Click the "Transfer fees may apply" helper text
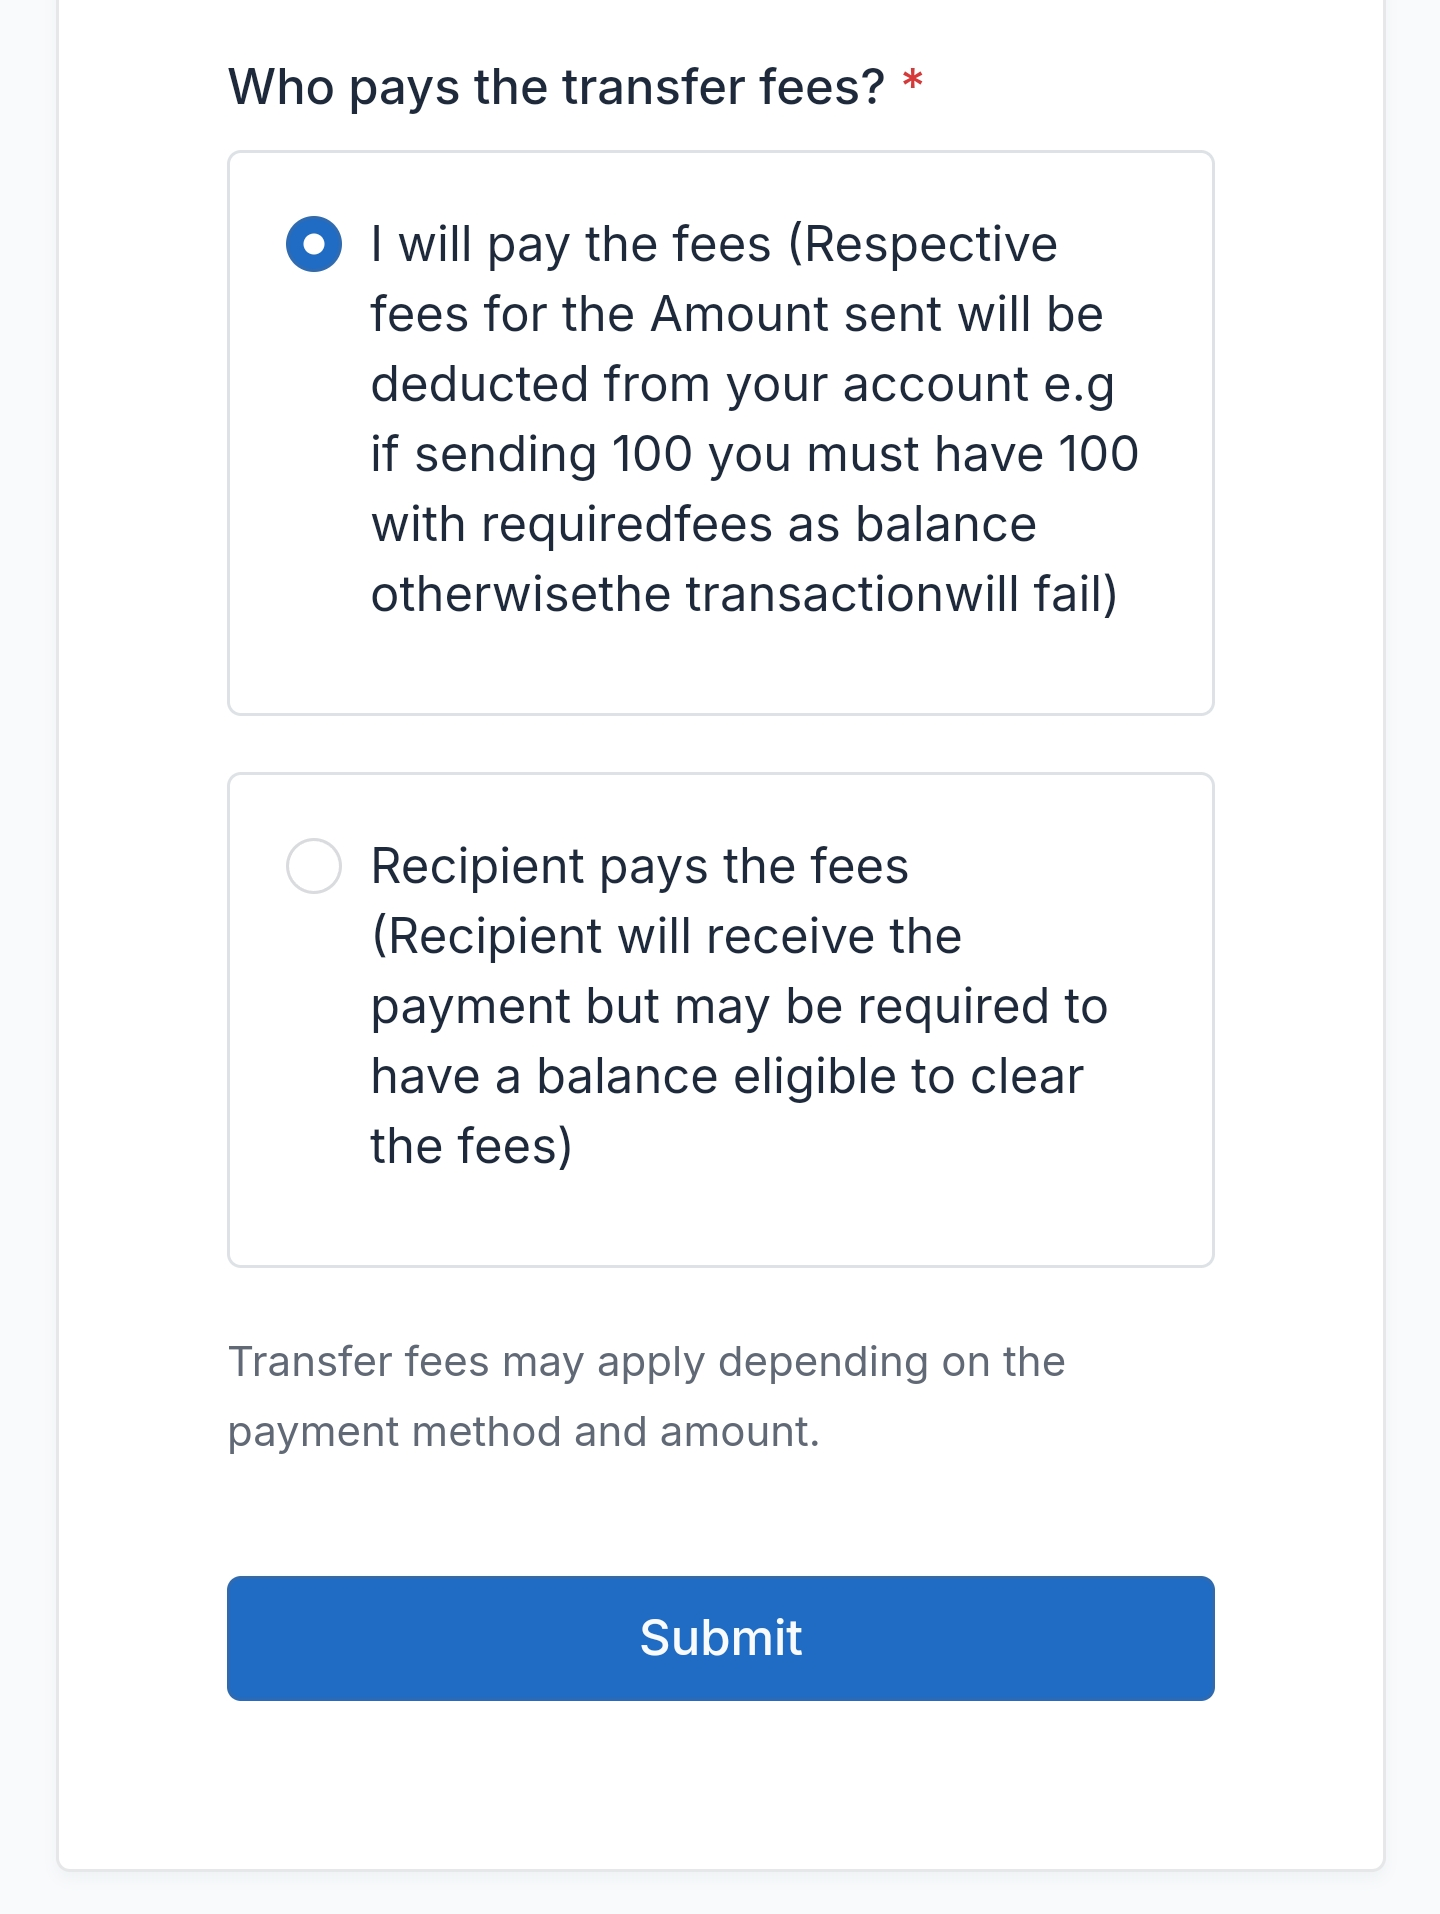Screen dimensions: 1440x1914 point(646,1362)
